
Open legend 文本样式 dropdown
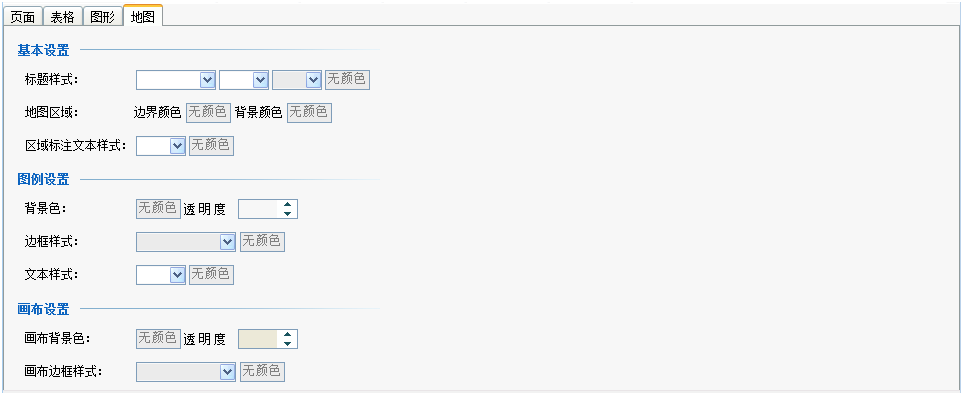coord(161,275)
